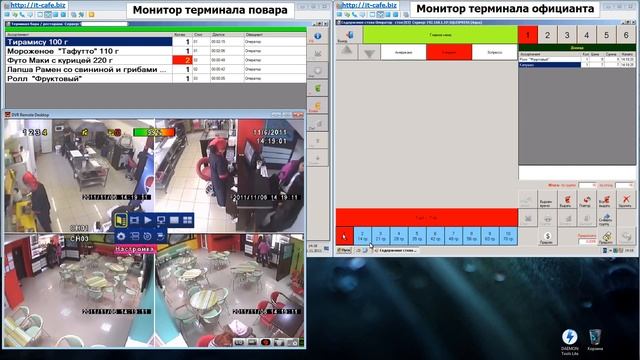Choose portion button 2, 14 гр

(x=362, y=236)
